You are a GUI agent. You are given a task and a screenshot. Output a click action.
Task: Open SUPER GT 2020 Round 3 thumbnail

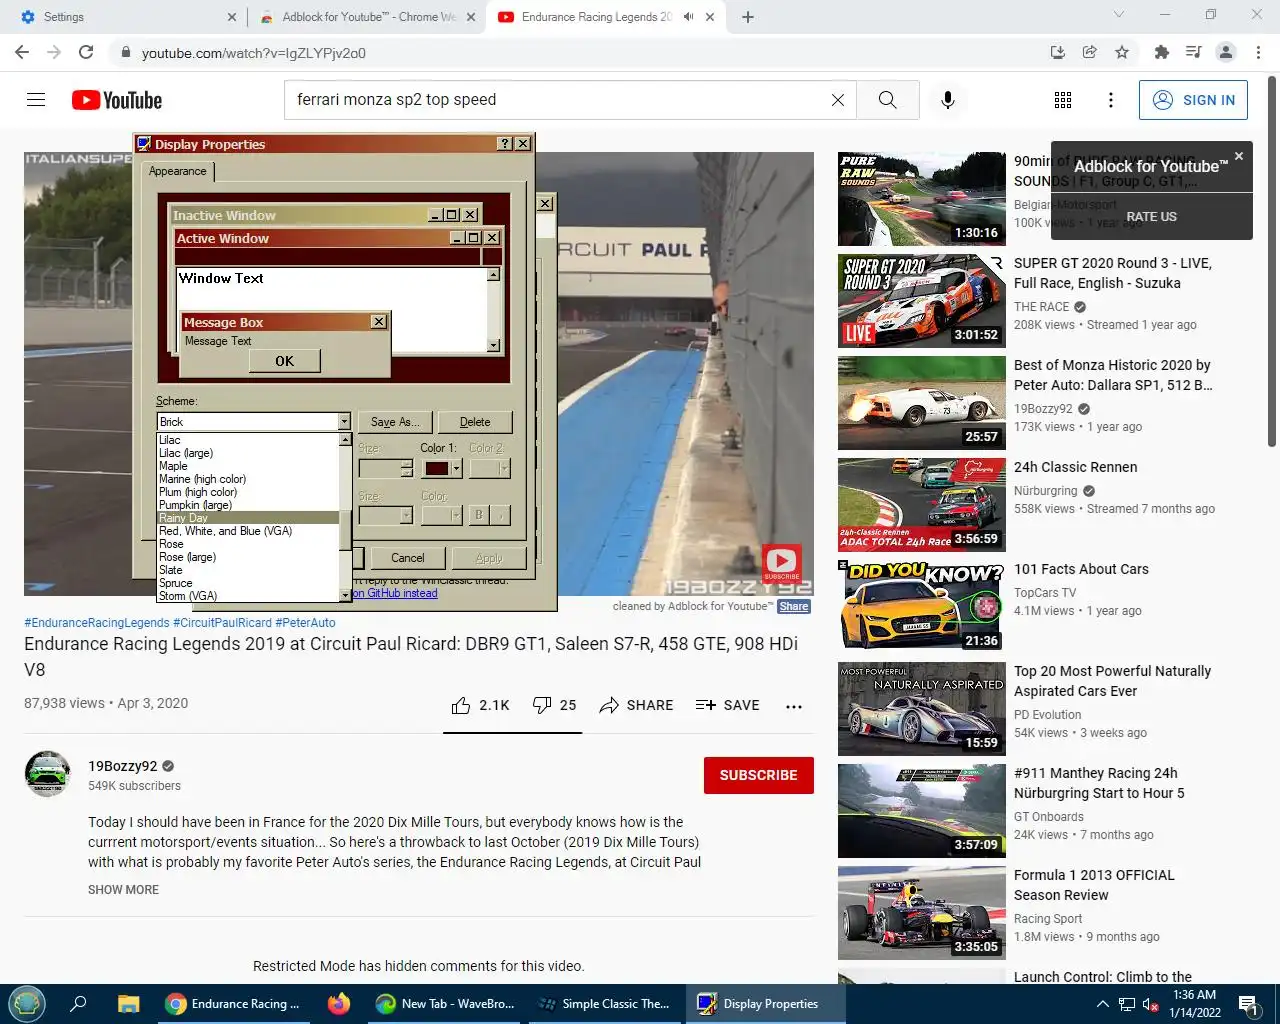[x=922, y=301]
